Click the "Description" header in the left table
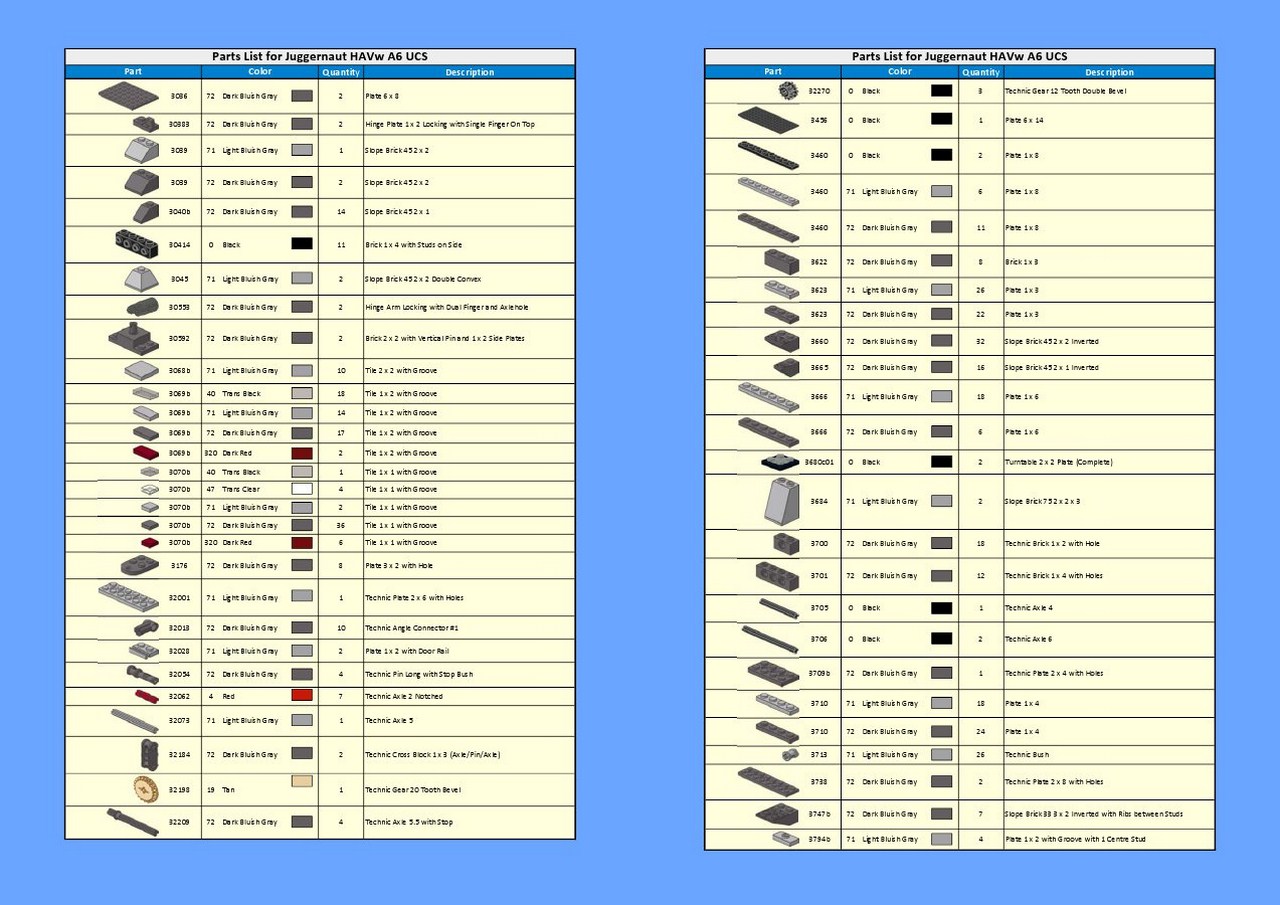This screenshot has height=905, width=1280. [x=470, y=72]
